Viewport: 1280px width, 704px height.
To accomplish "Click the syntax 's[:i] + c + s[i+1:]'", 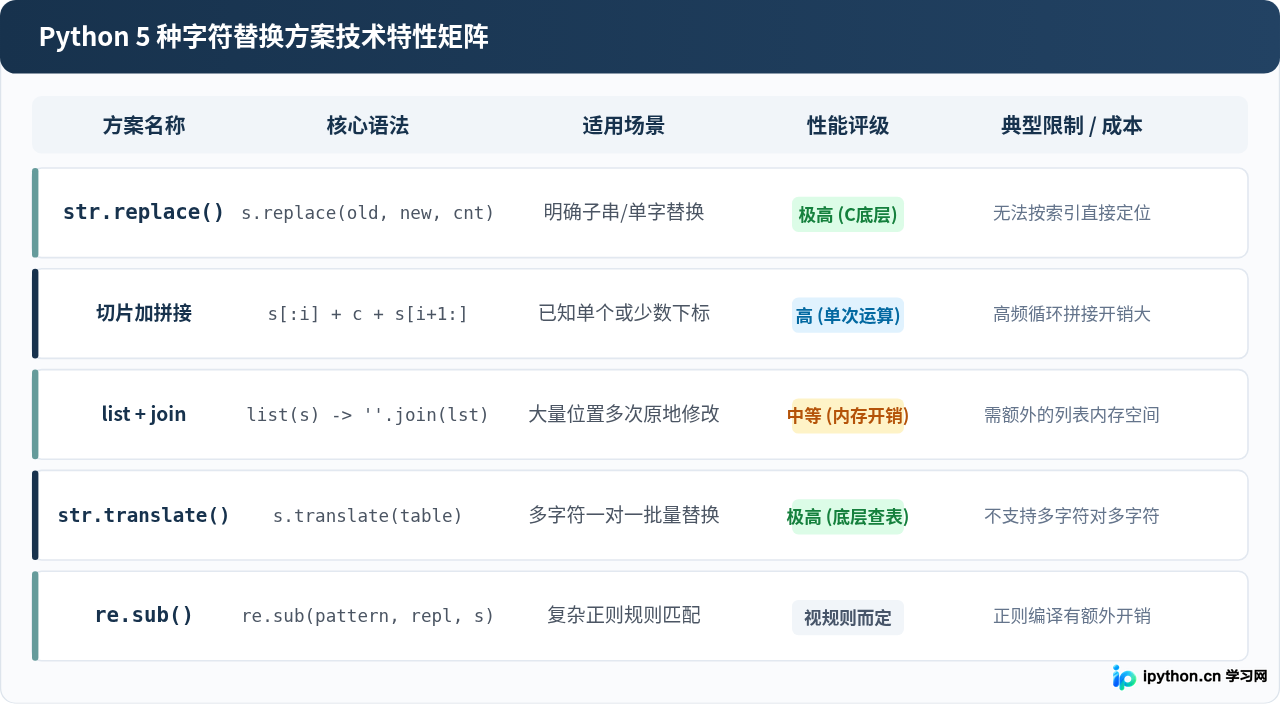I will [368, 314].
